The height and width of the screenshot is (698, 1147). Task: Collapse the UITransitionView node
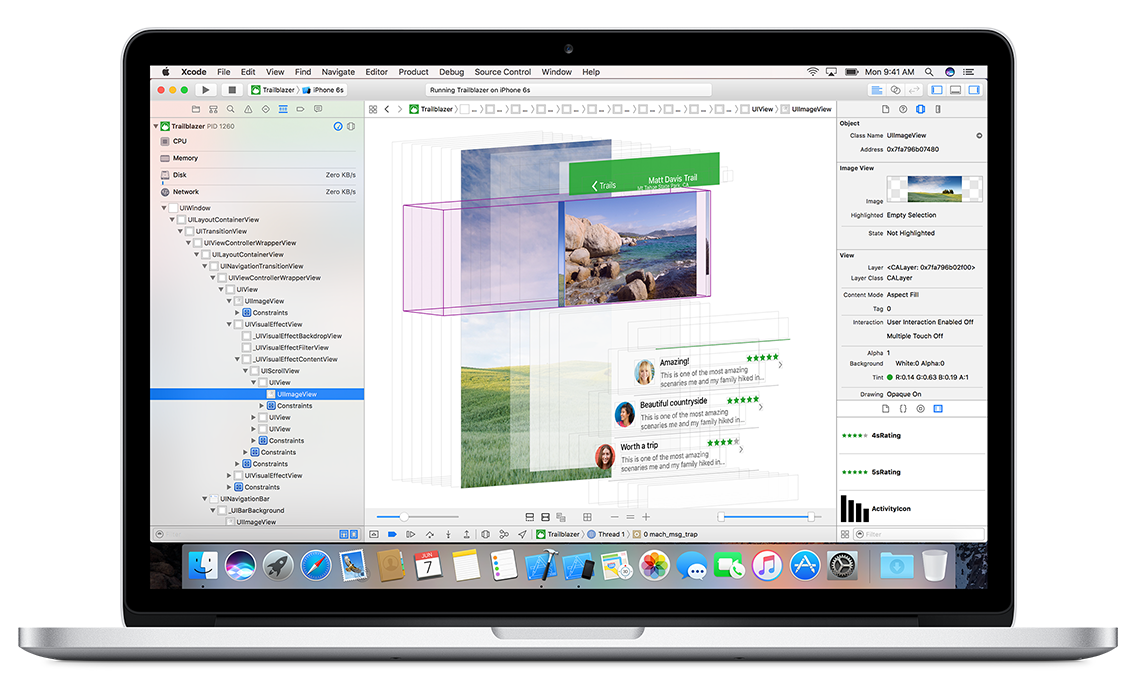click(x=180, y=231)
